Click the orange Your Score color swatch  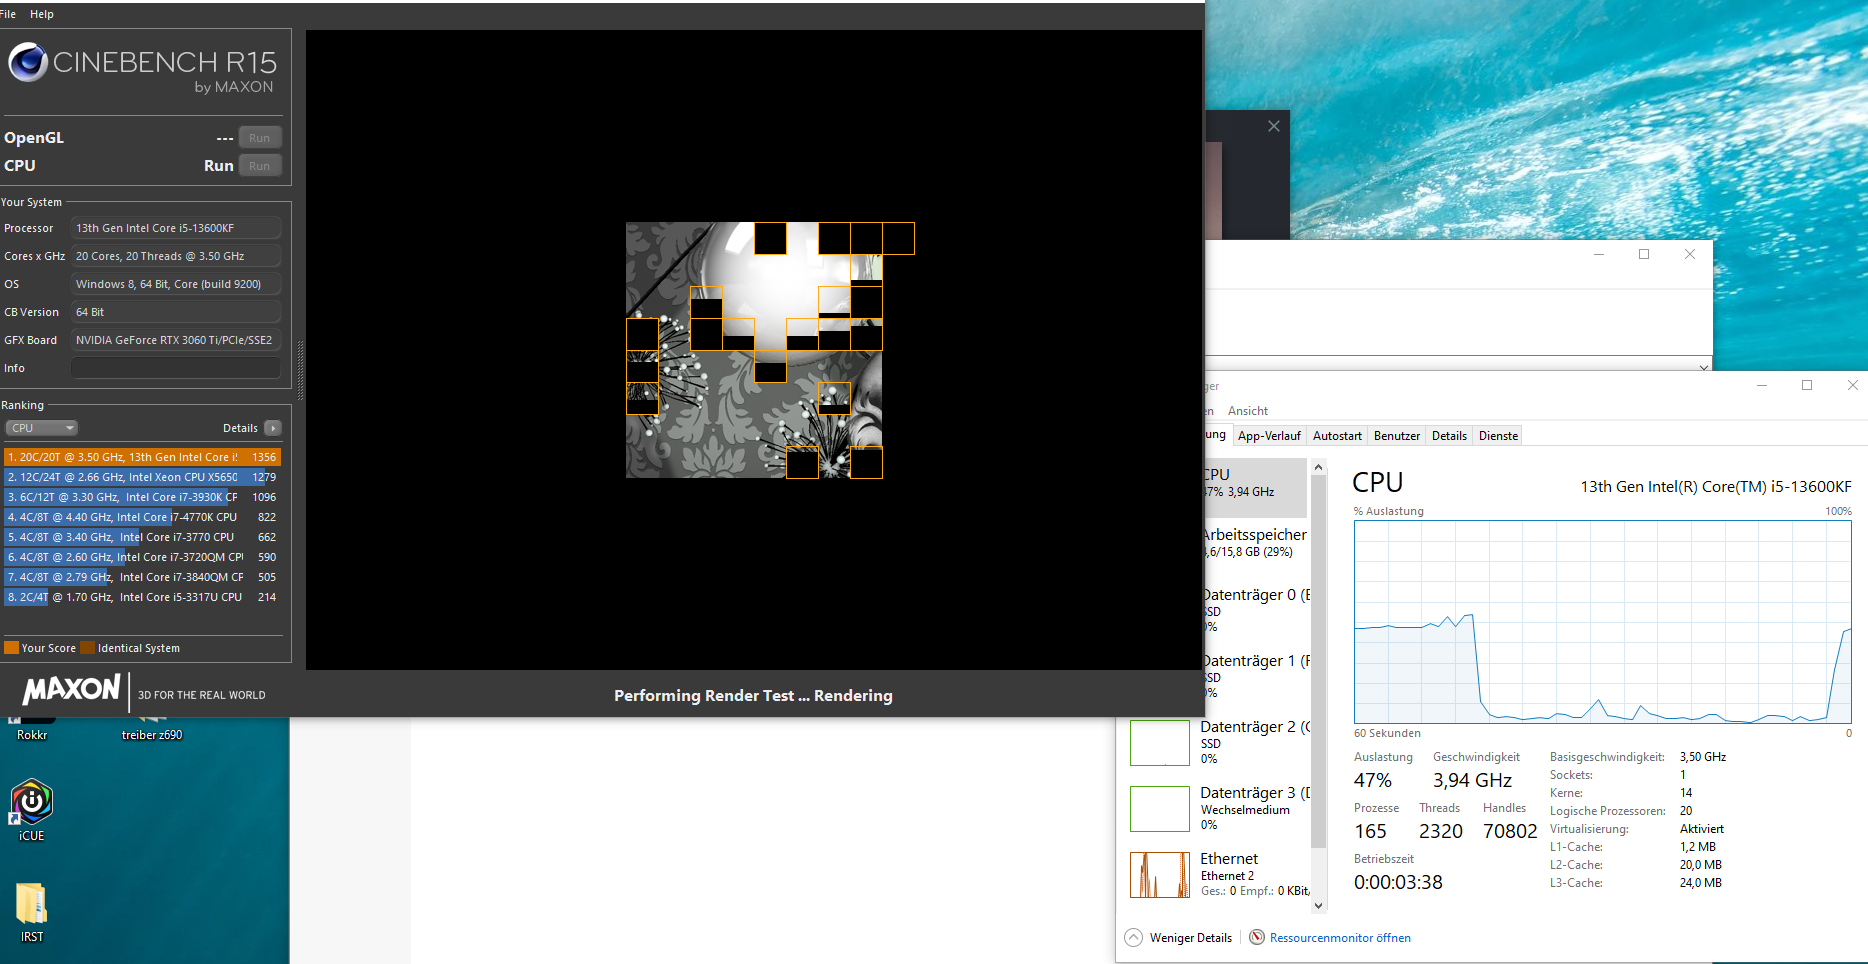tap(11, 648)
